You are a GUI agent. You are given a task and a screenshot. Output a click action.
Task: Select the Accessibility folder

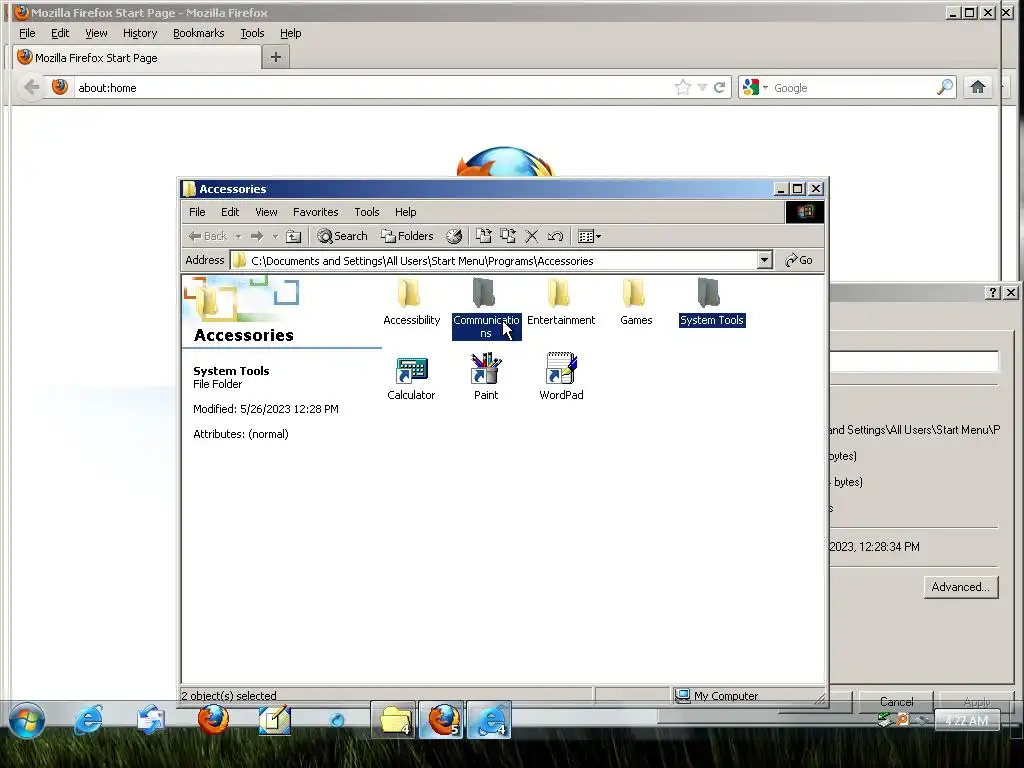pos(411,302)
